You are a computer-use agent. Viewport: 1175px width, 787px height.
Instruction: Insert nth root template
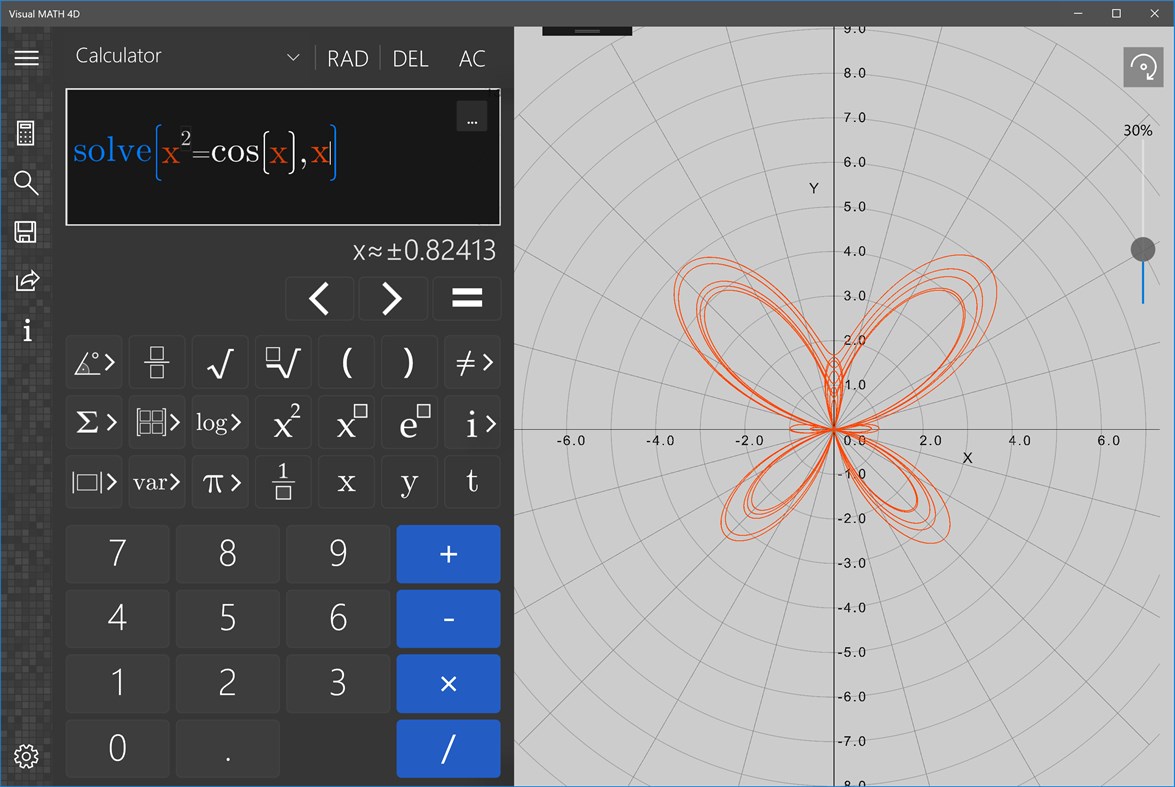pos(283,363)
